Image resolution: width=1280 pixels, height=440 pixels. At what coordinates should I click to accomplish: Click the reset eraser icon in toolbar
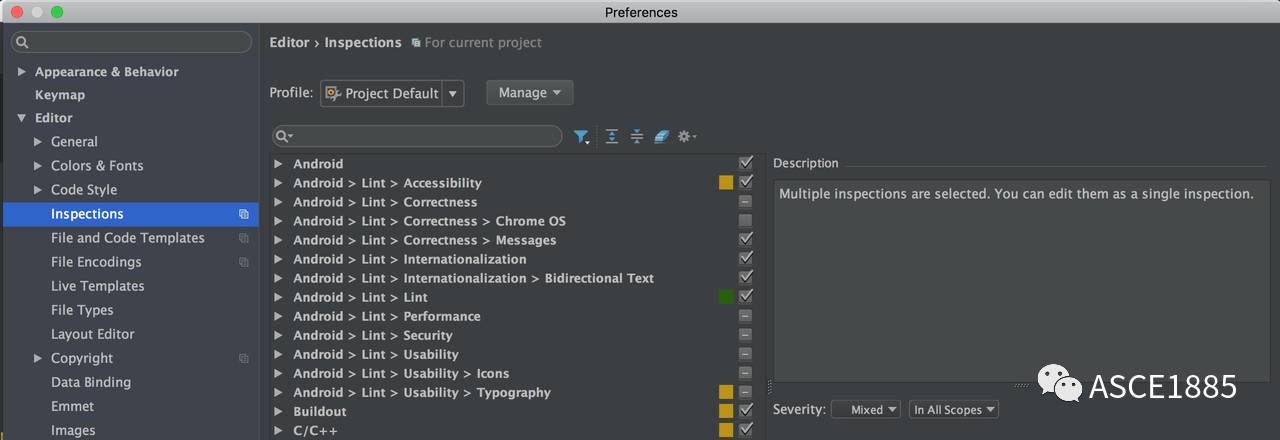coord(661,137)
